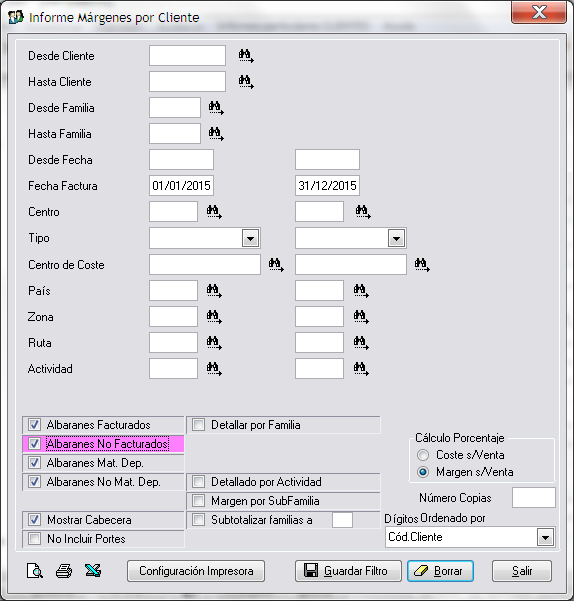Image resolution: width=574 pixels, height=601 pixels.
Task: Click the binoculars lookup next to Desde Familia
Action: pyautogui.click(x=216, y=108)
